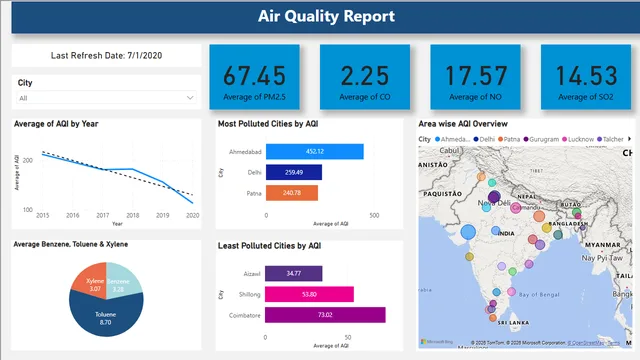Viewport: 640px width, 360px height.
Task: Click the Ahmedabad bar showing 452.12
Action: tap(315, 151)
